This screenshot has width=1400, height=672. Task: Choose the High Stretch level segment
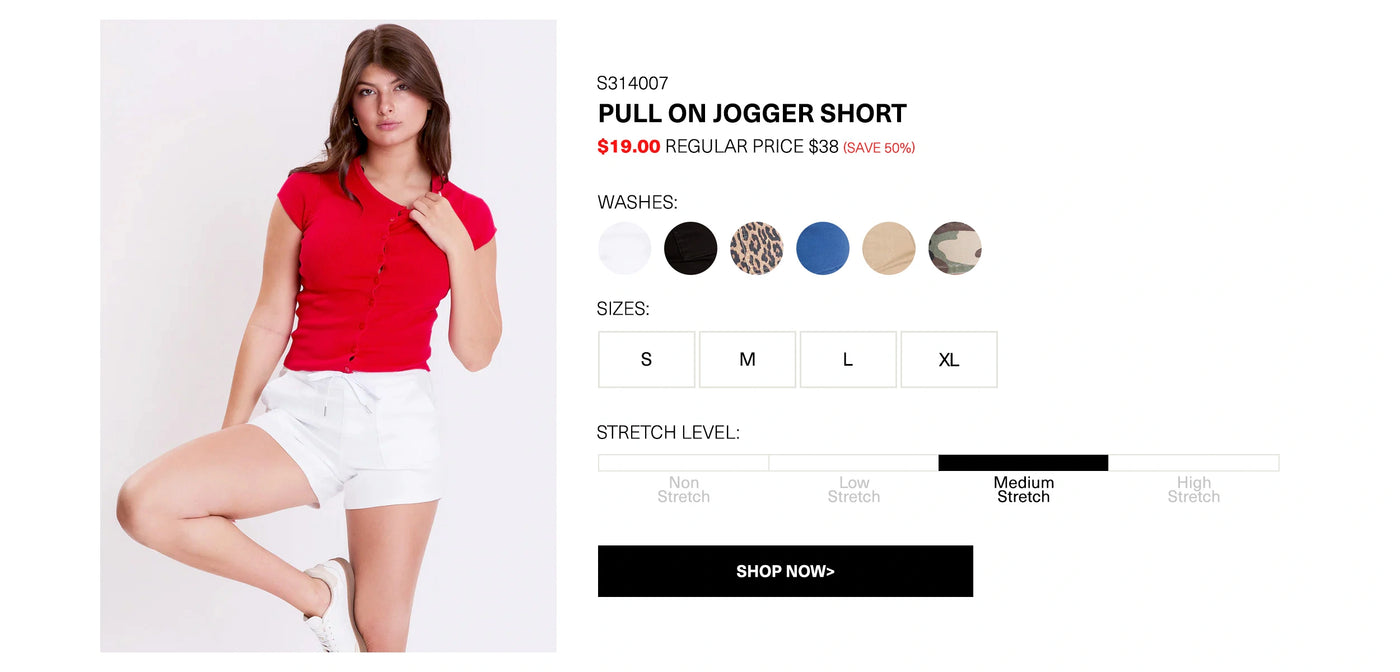(x=1194, y=463)
